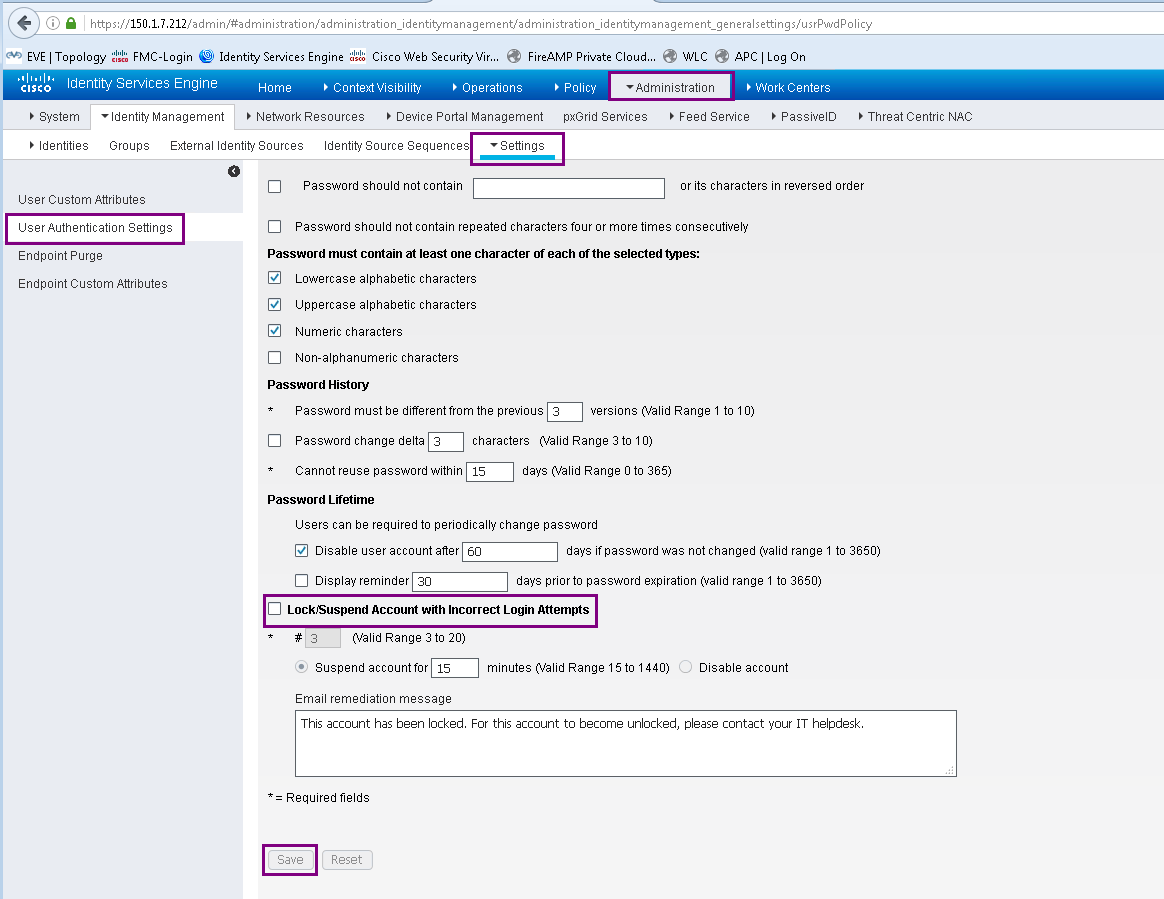Enable Non-alphanumeric characters requirement
The width and height of the screenshot is (1164, 899).
(x=274, y=357)
